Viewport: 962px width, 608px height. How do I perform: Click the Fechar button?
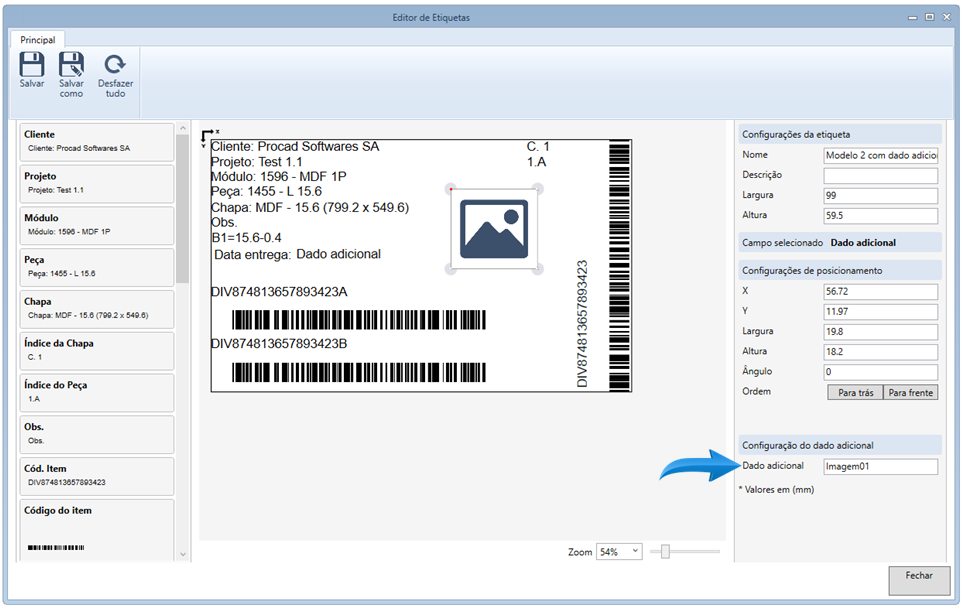[x=919, y=580]
